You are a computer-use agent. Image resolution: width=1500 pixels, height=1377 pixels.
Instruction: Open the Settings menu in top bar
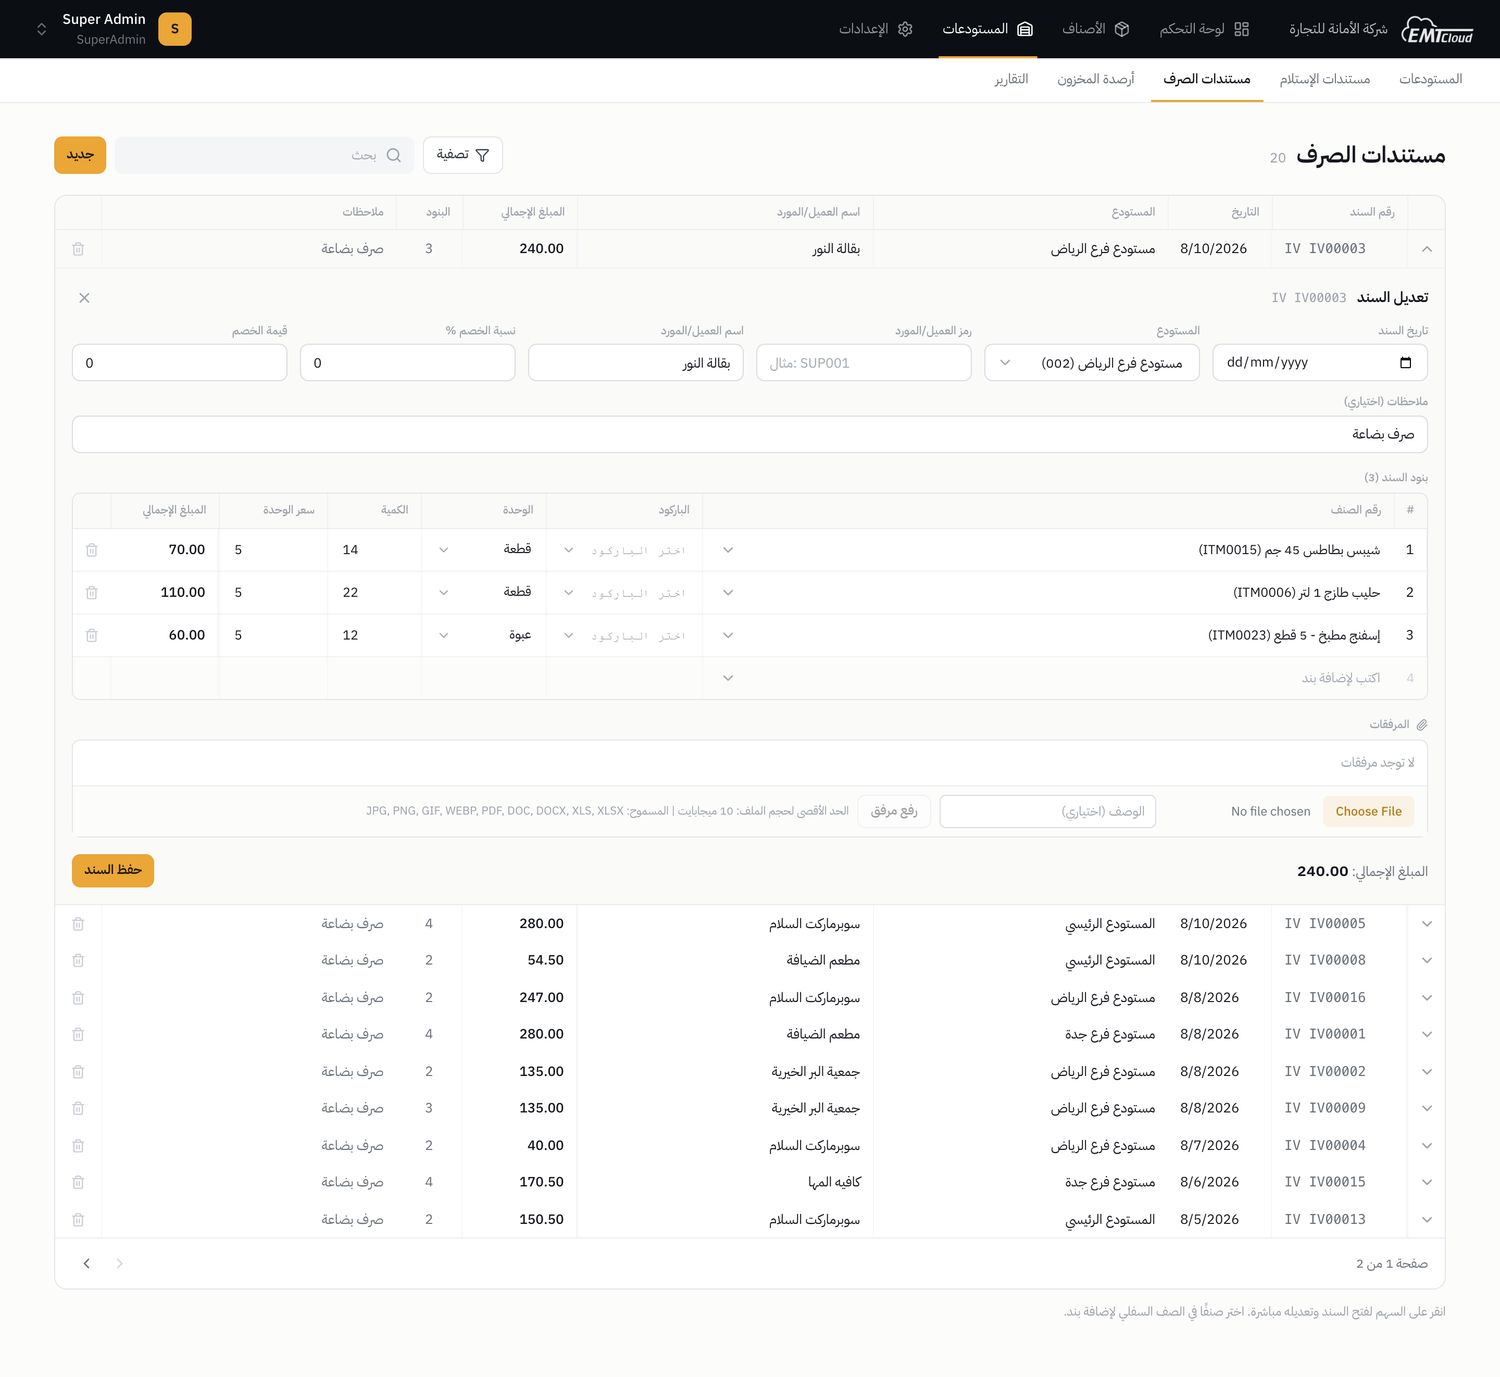pos(876,29)
